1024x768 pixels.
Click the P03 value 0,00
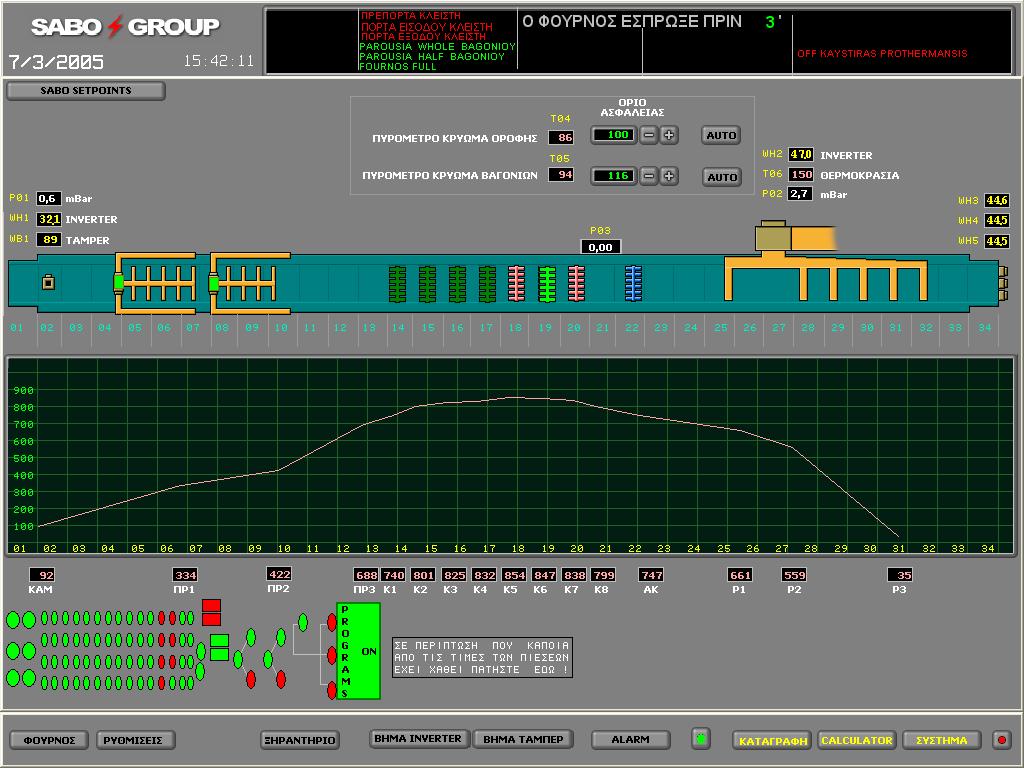(601, 247)
